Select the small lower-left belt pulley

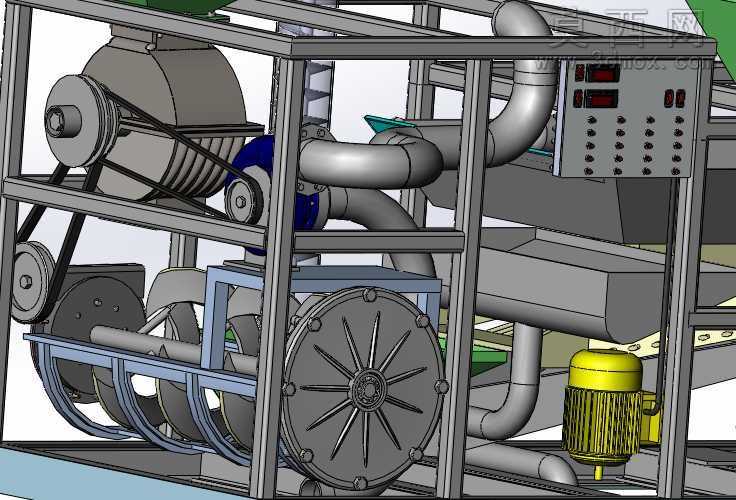pos(31,282)
